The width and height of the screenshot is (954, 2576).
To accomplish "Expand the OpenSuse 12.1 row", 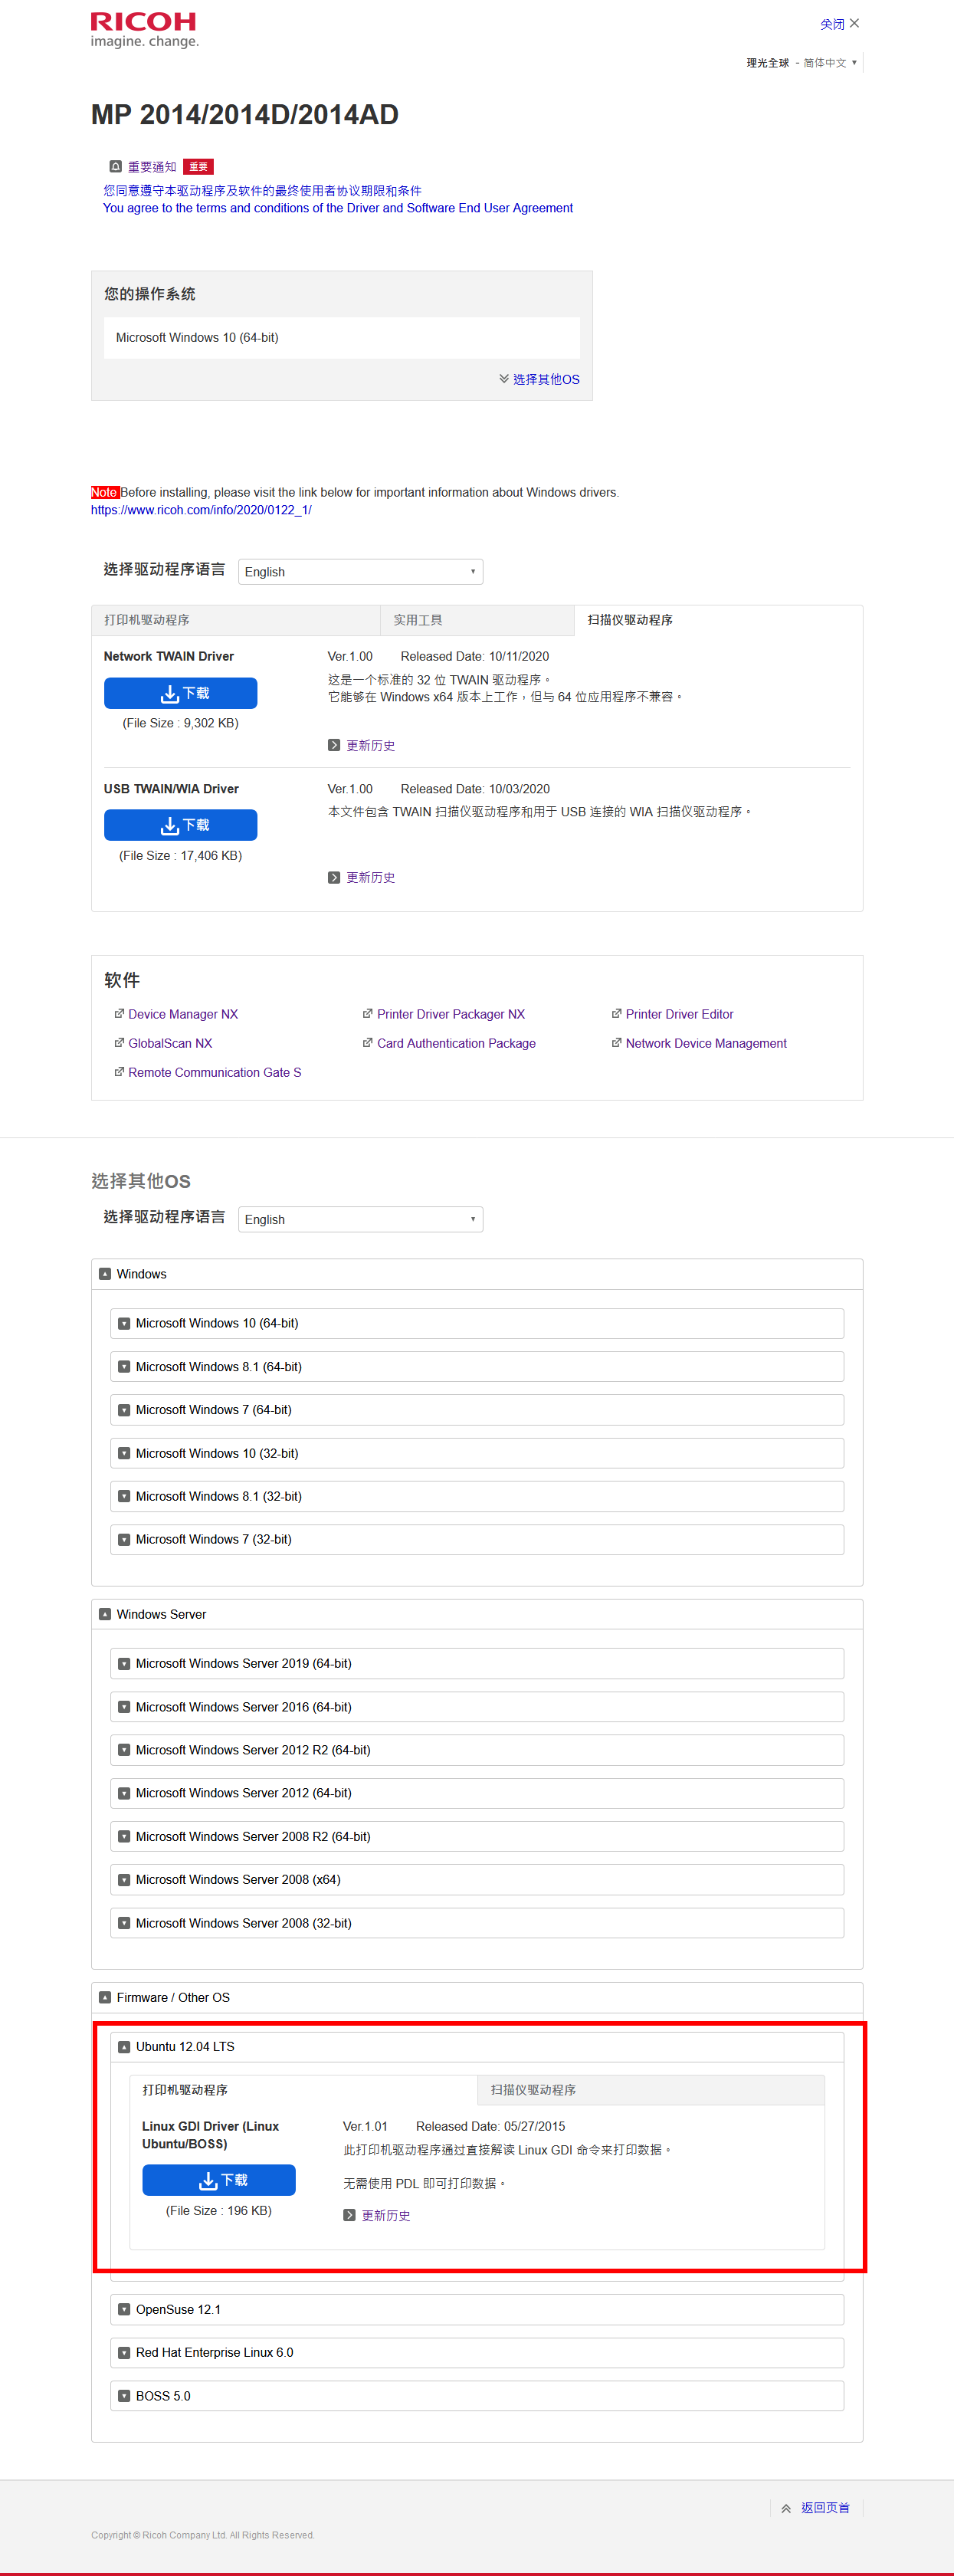I will [477, 2309].
